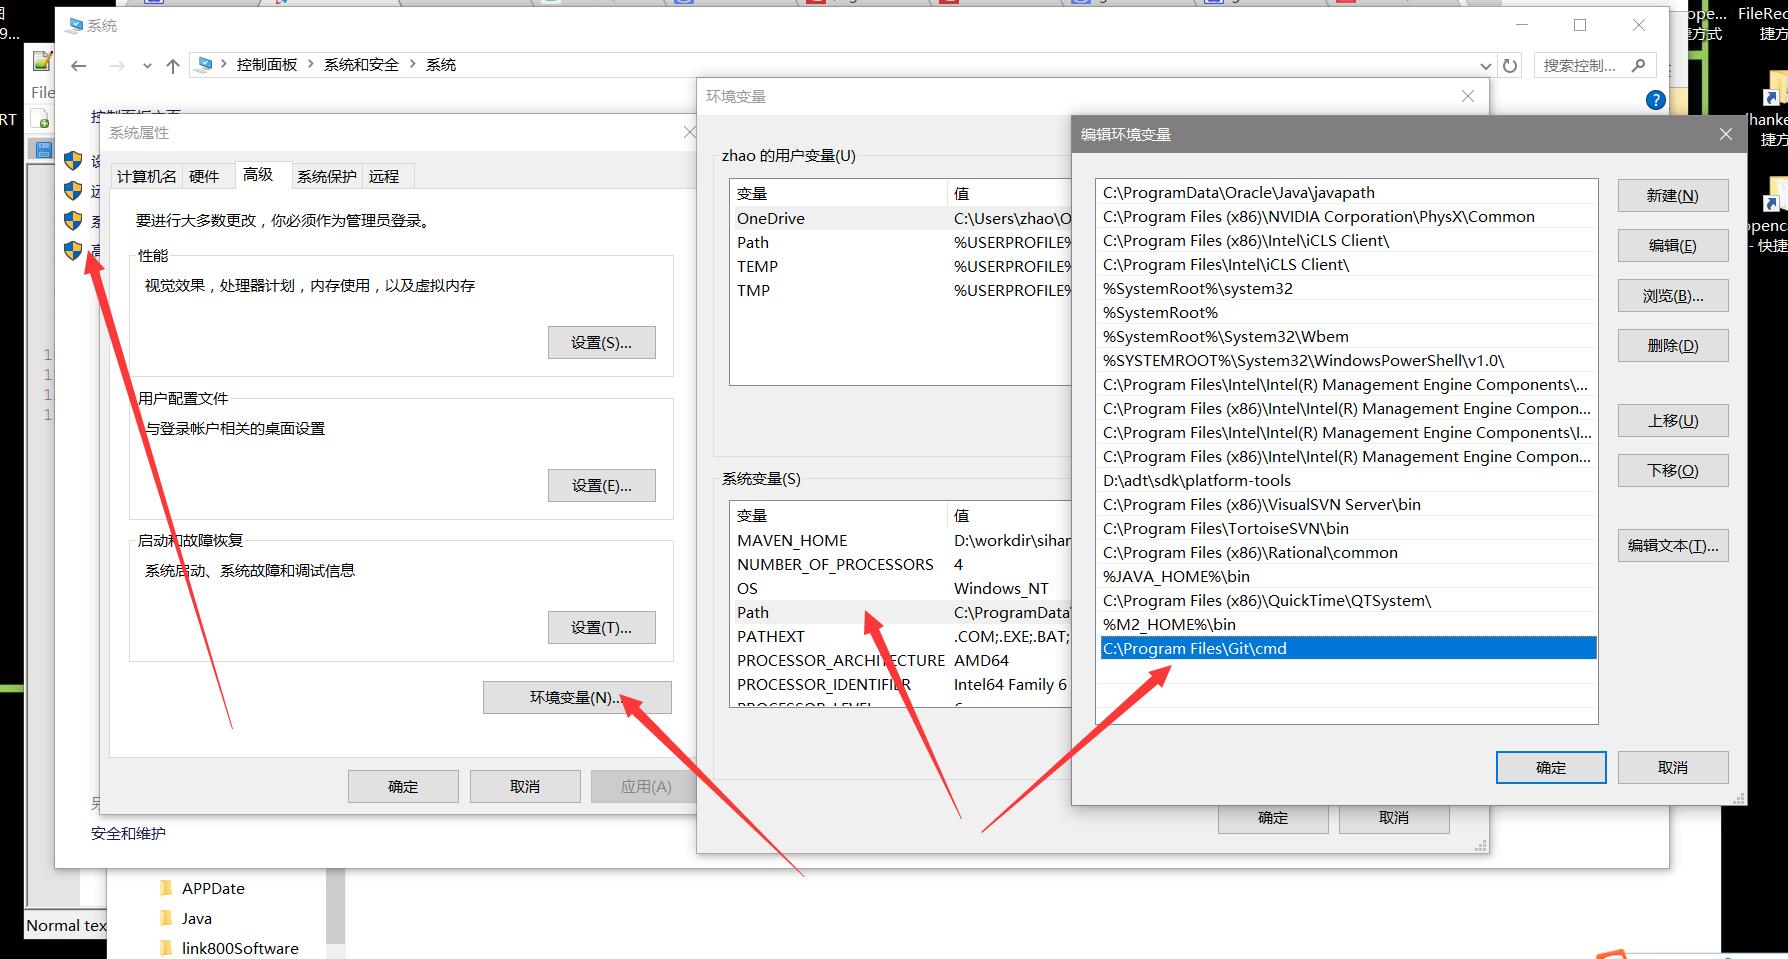This screenshot has height=959, width=1788.
Task: Click the search magnifier in control panel search
Action: point(1638,65)
